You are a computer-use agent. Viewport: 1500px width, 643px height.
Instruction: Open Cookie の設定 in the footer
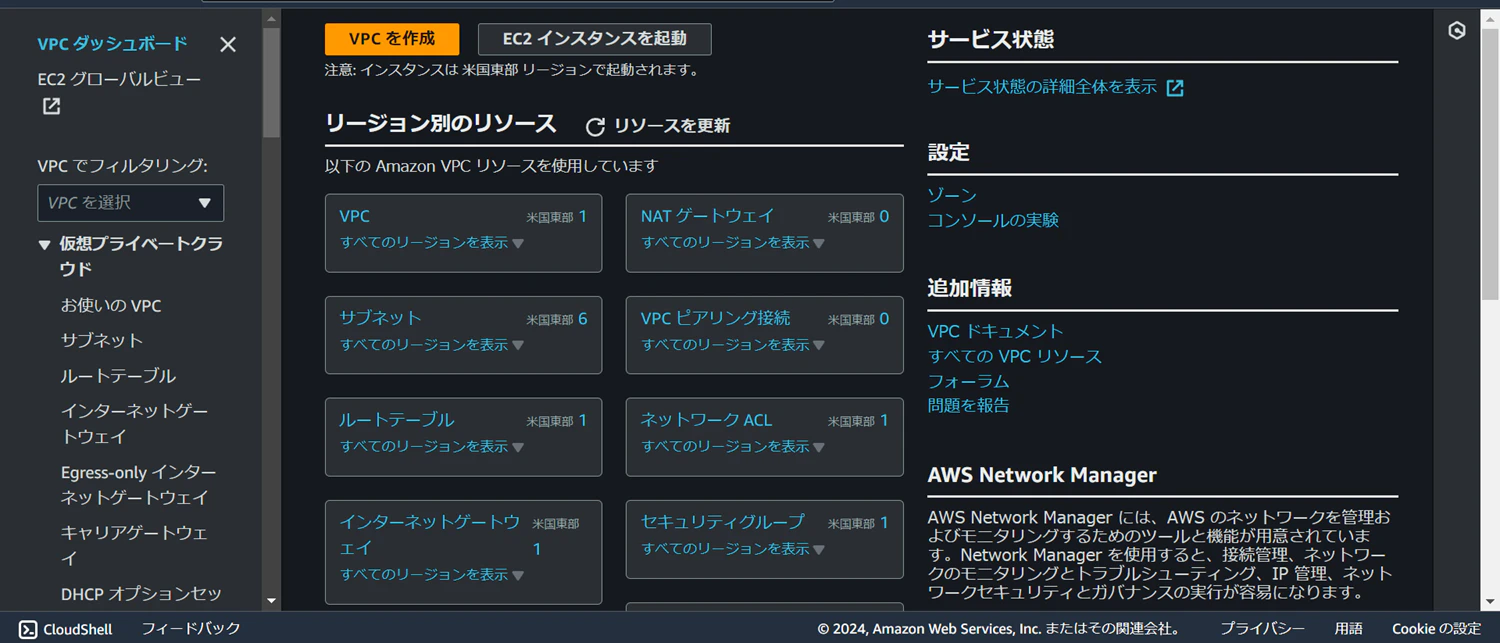click(x=1436, y=629)
